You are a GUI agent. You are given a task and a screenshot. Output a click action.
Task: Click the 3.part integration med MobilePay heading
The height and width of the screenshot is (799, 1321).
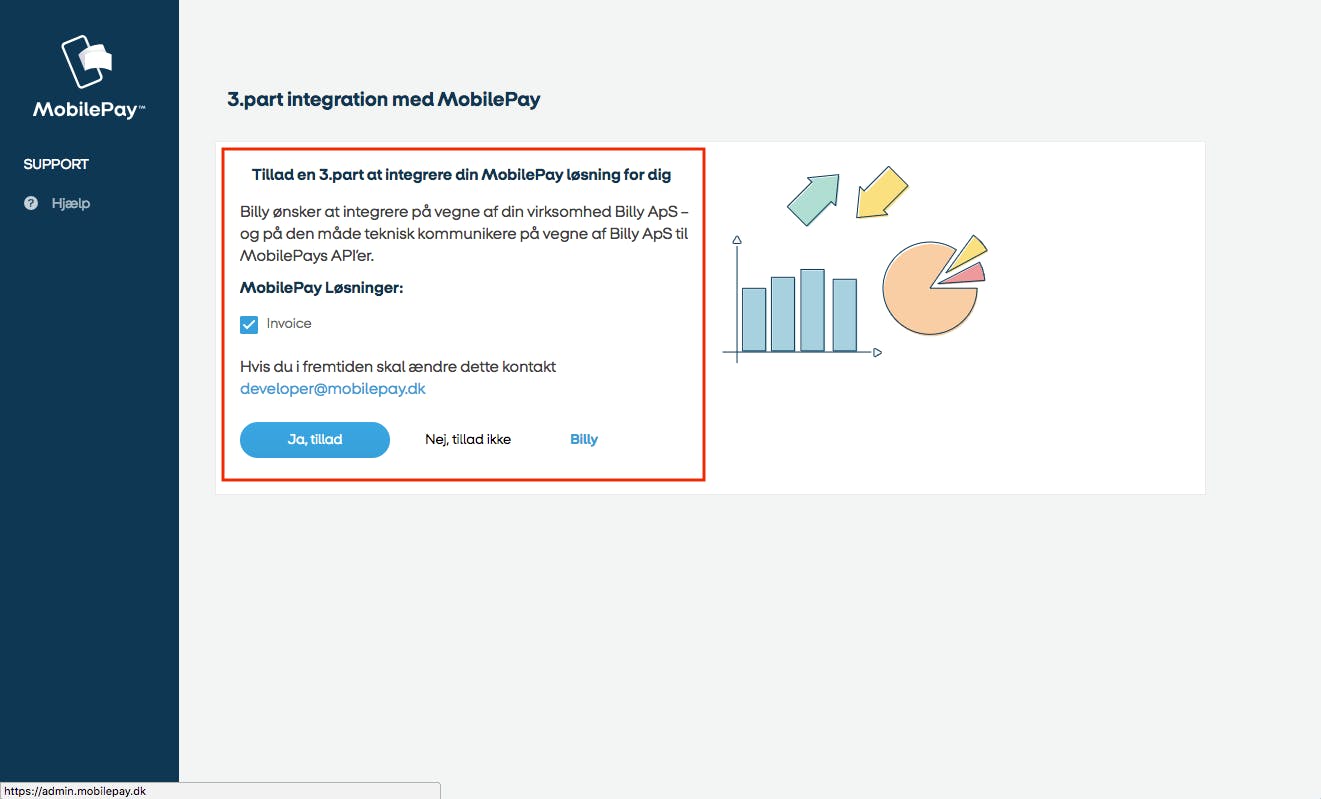[384, 100]
